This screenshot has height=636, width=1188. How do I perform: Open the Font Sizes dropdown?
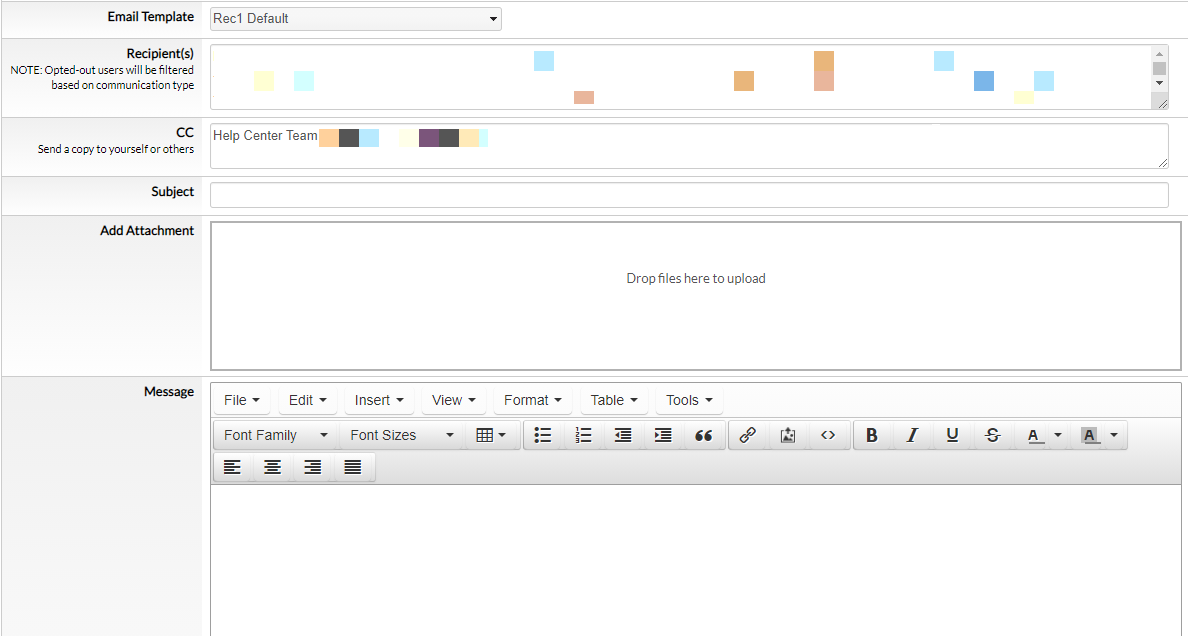click(x=402, y=435)
